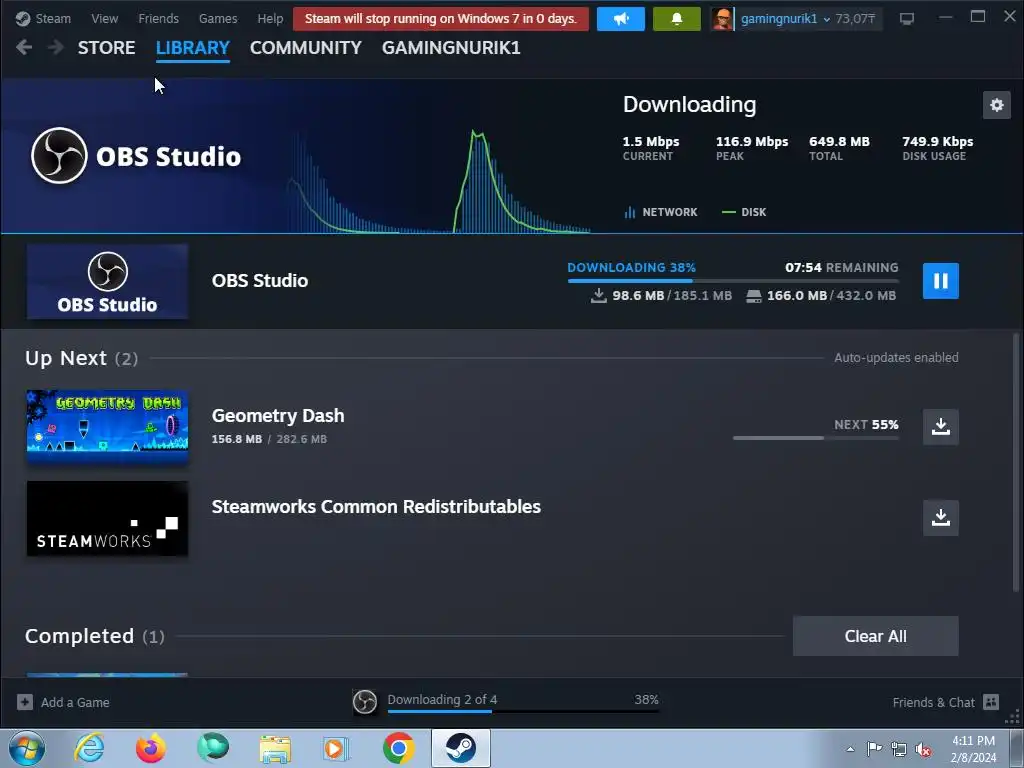
Task: Open Windows Explorer folder from taskbar
Action: click(x=275, y=748)
